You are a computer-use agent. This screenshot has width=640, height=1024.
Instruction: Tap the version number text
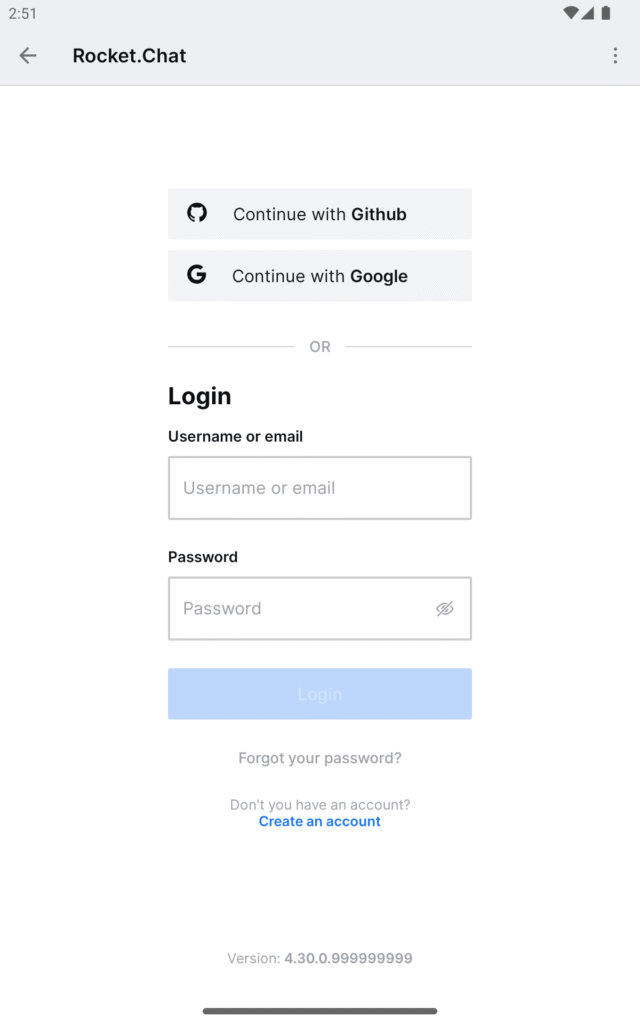coord(347,958)
